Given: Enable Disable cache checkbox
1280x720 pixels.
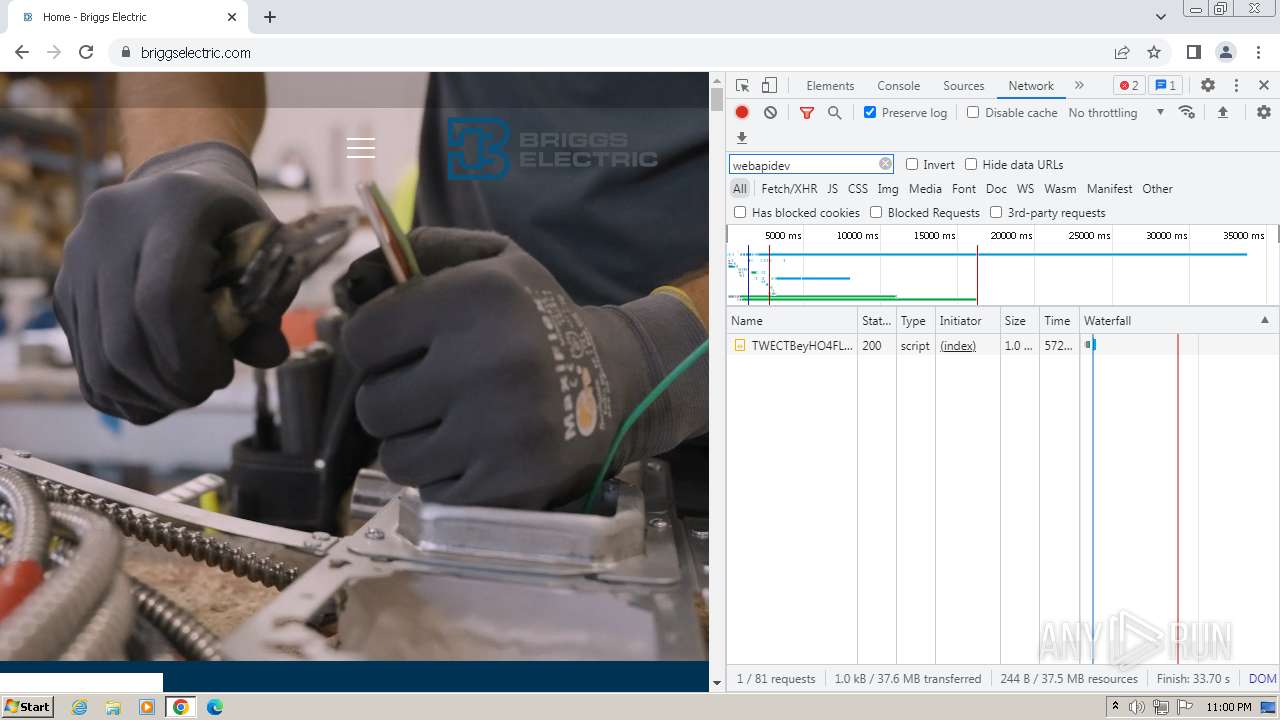Looking at the screenshot, I should coord(973,113).
